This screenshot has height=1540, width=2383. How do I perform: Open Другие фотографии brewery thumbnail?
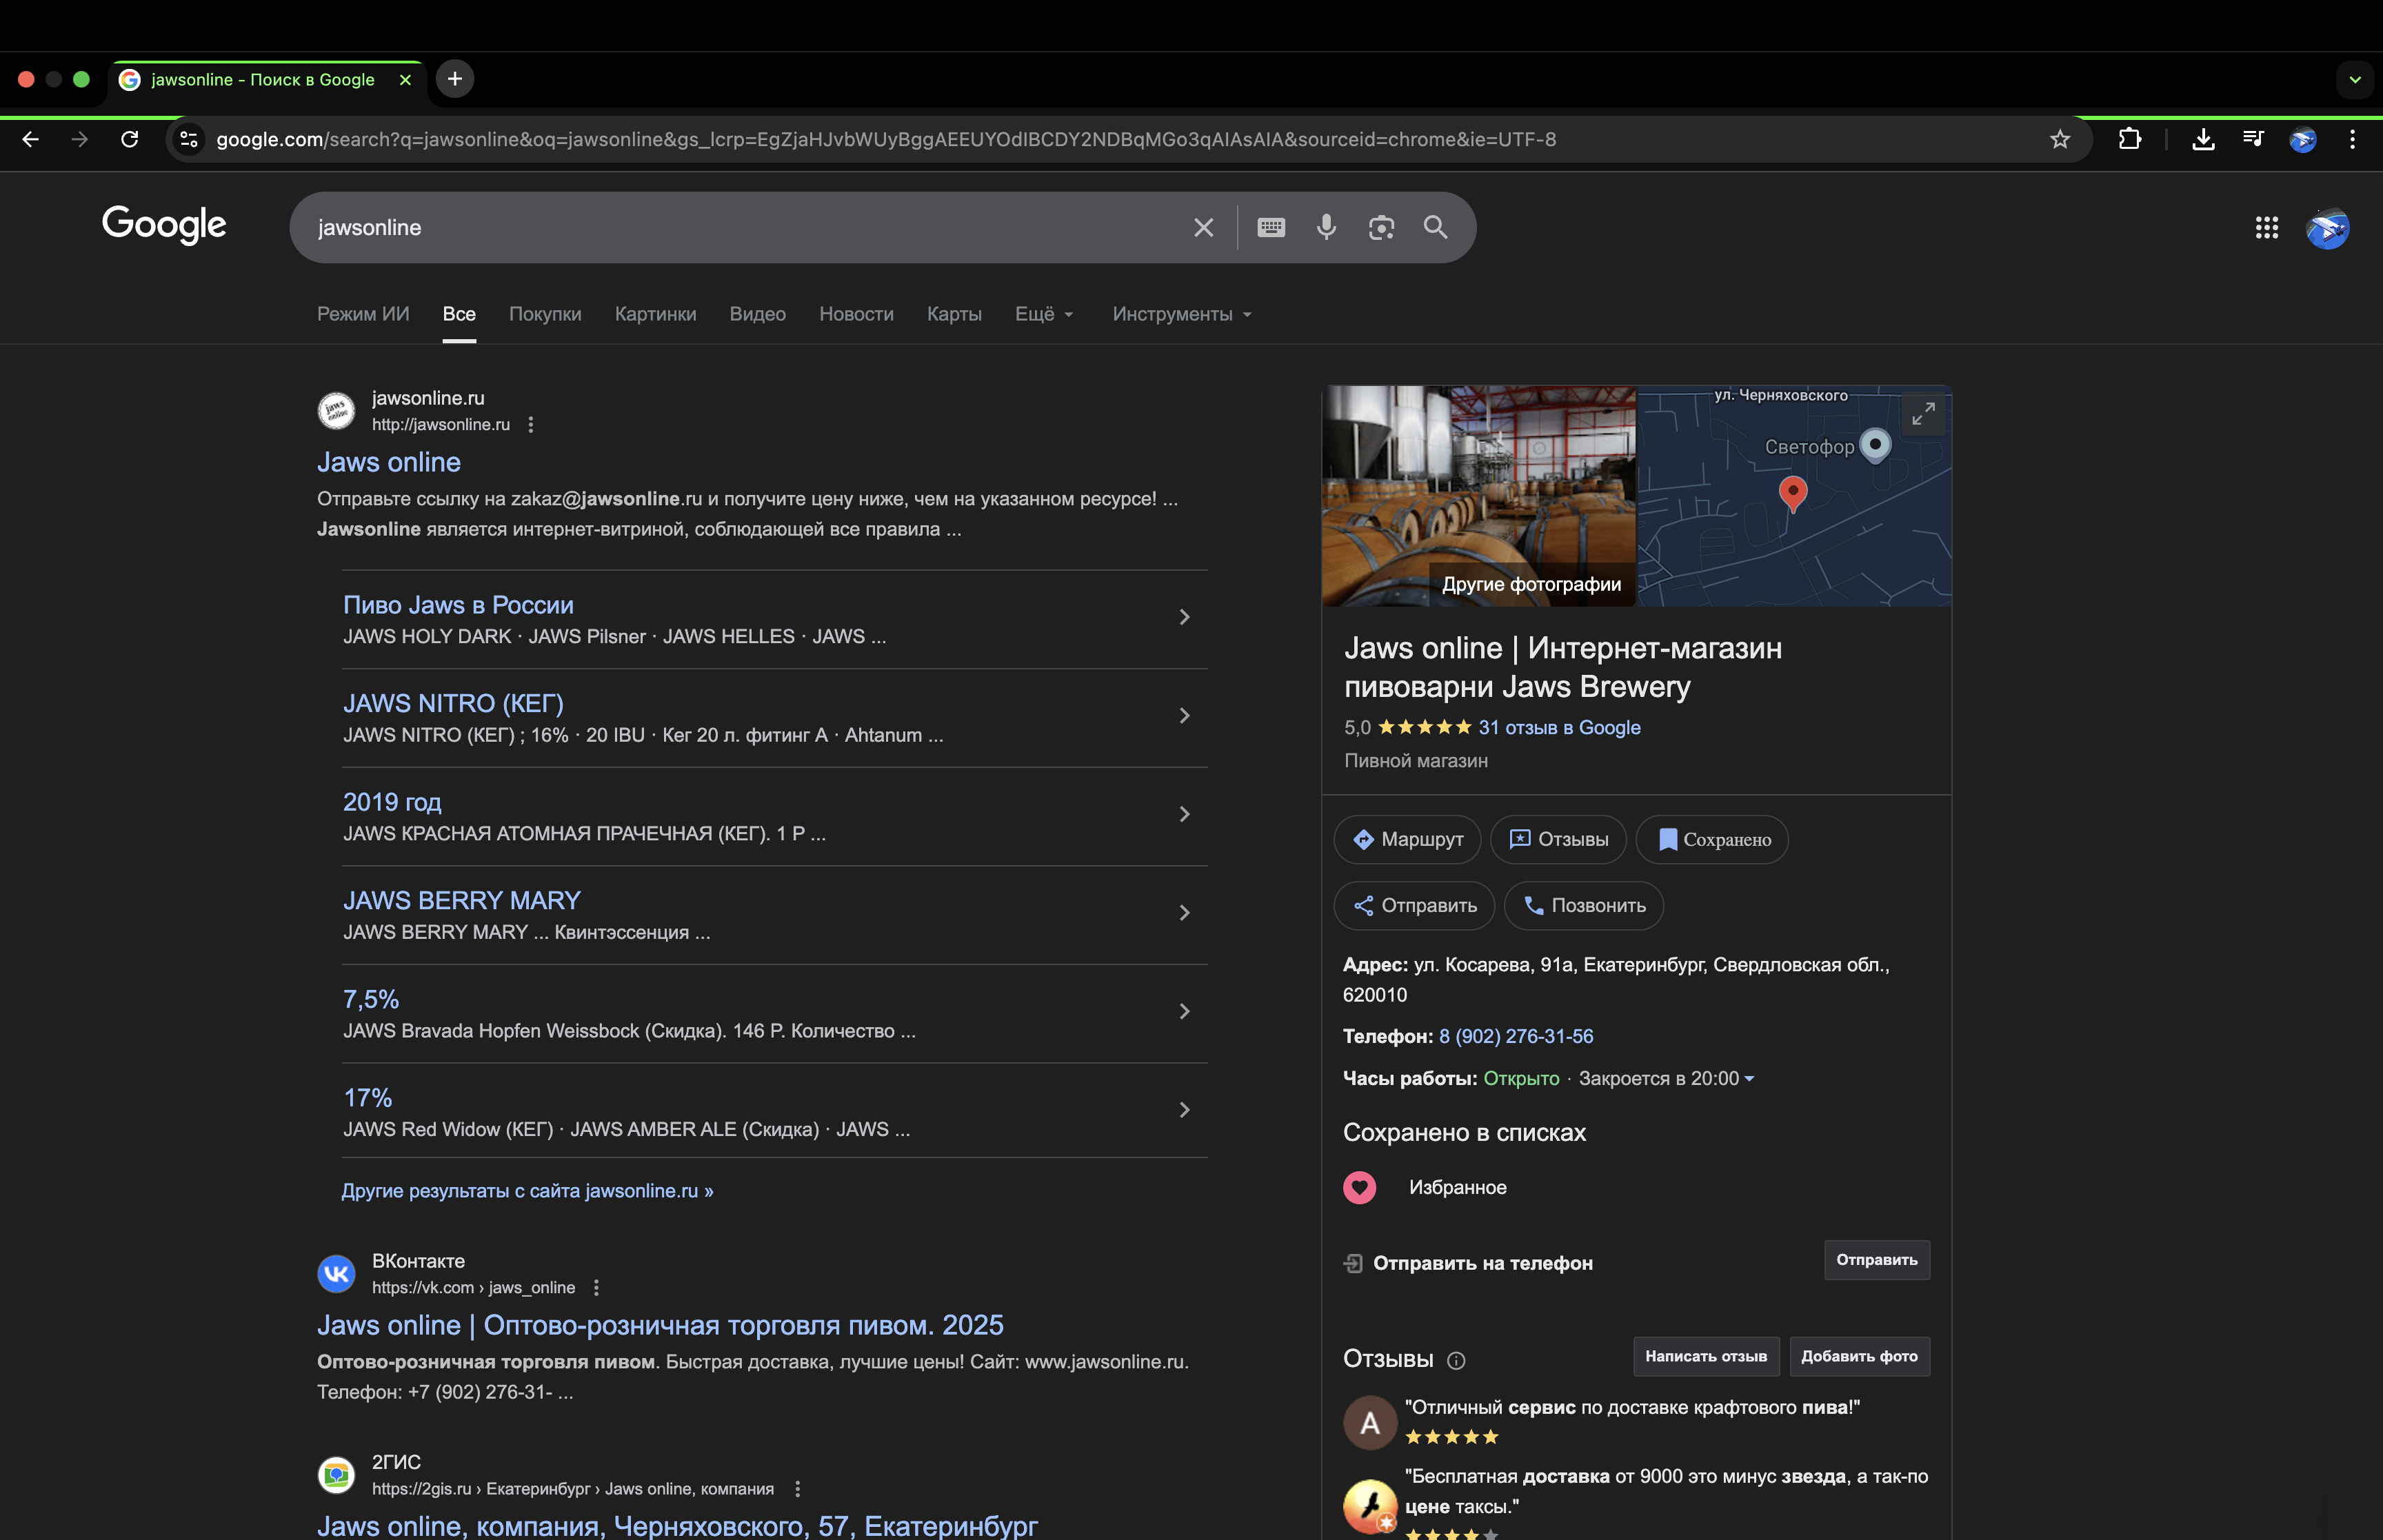(1478, 496)
